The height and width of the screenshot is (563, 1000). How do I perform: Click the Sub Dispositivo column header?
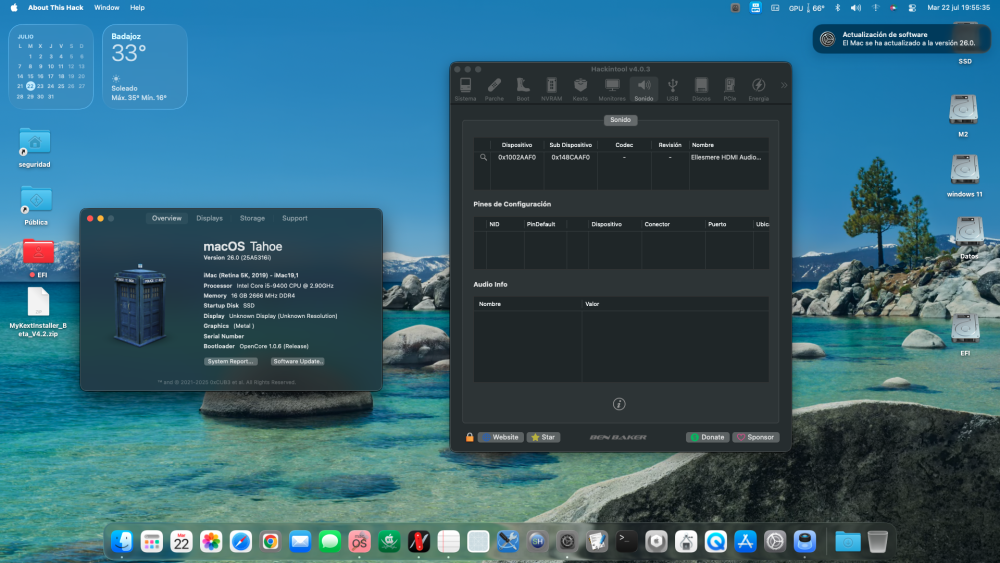coord(571,145)
